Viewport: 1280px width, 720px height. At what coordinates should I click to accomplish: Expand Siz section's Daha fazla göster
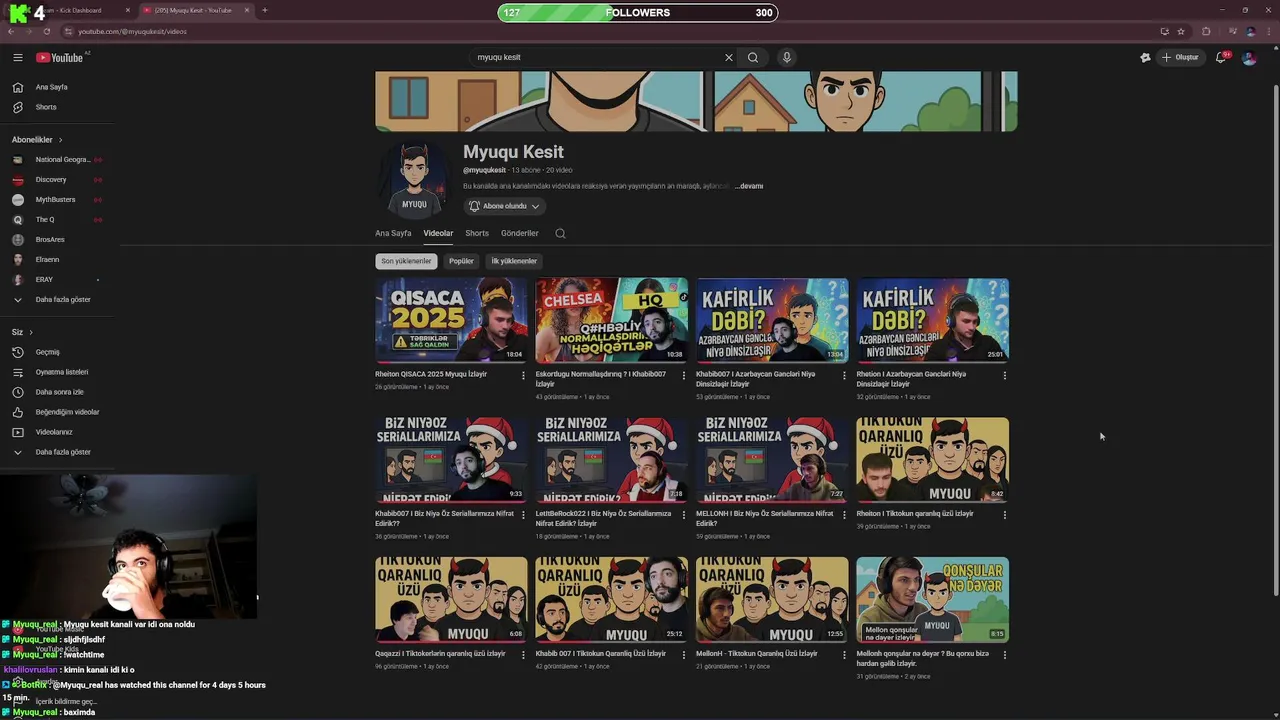[x=63, y=452]
